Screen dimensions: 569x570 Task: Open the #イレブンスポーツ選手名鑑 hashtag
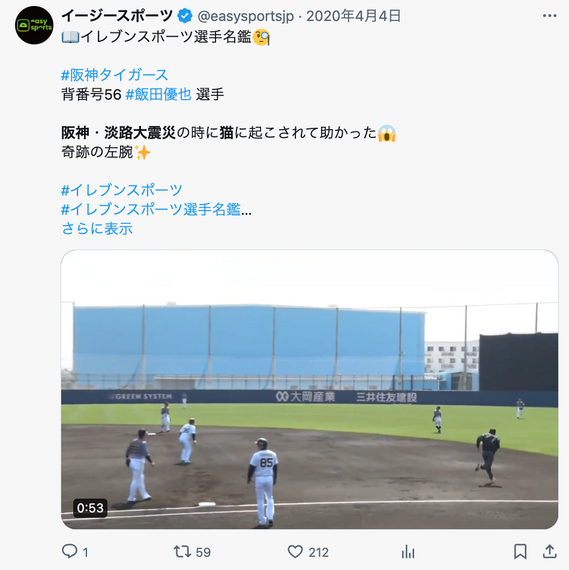click(x=151, y=209)
